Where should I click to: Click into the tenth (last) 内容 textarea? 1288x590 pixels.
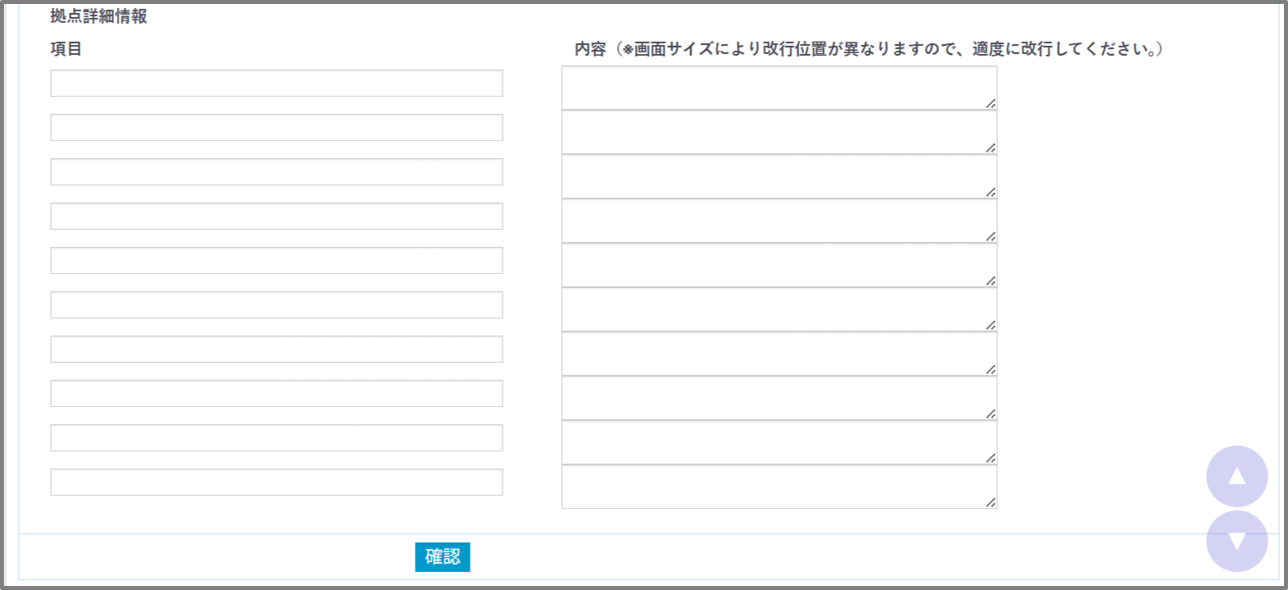pyautogui.click(x=779, y=487)
